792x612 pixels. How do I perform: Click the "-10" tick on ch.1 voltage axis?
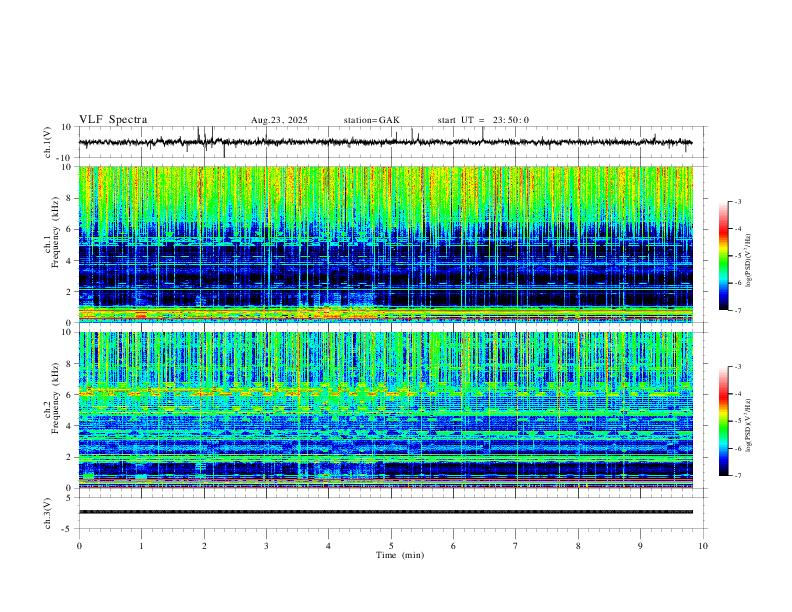[65, 159]
